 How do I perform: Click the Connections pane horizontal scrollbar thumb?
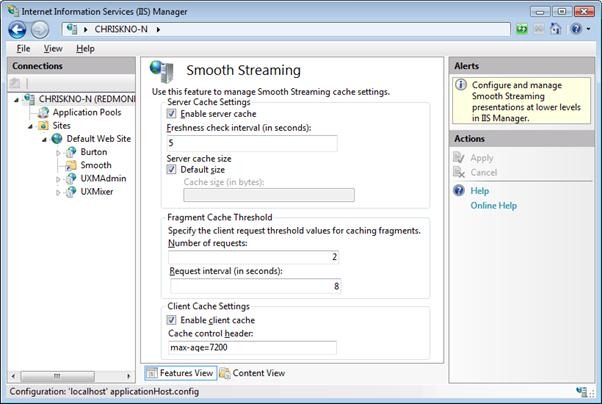(x=58, y=376)
